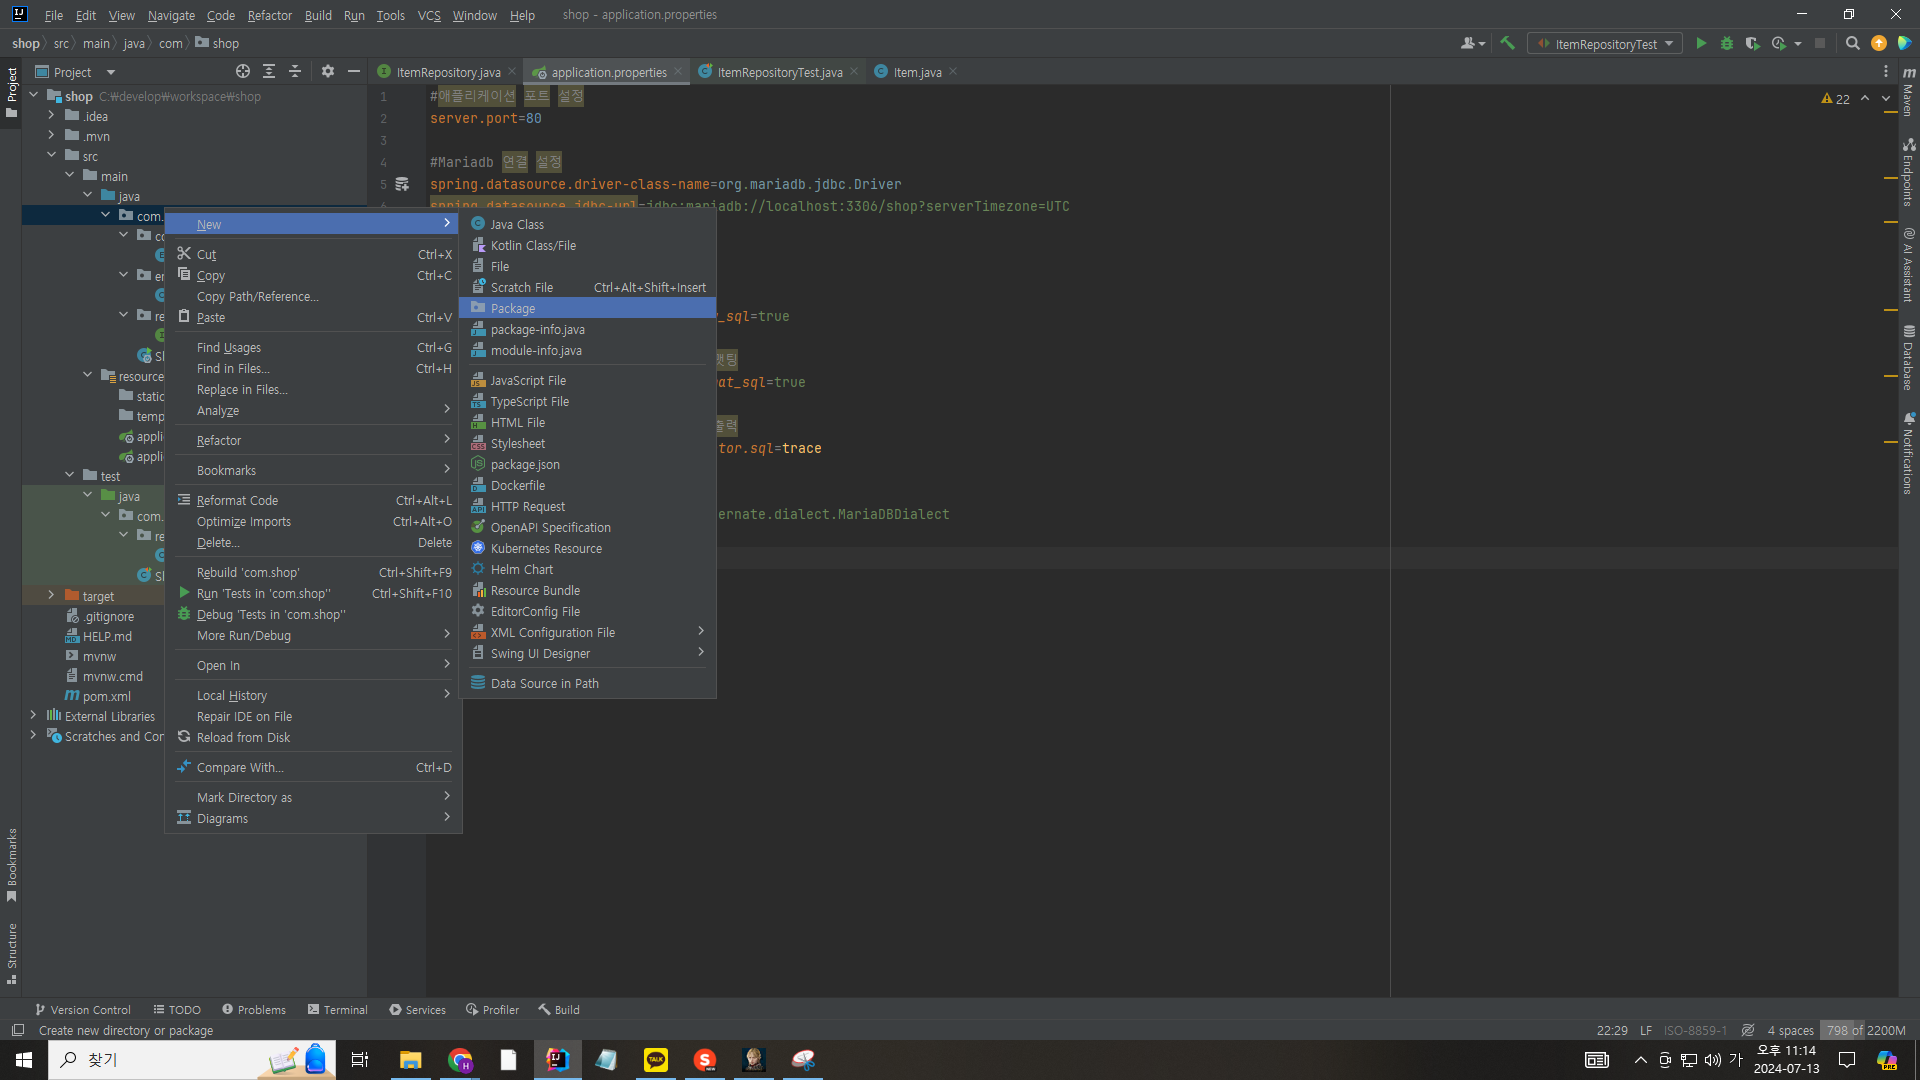Open IntelliJ IDEA on the Windows taskbar
Screen dimensions: 1920x1080
558,1060
